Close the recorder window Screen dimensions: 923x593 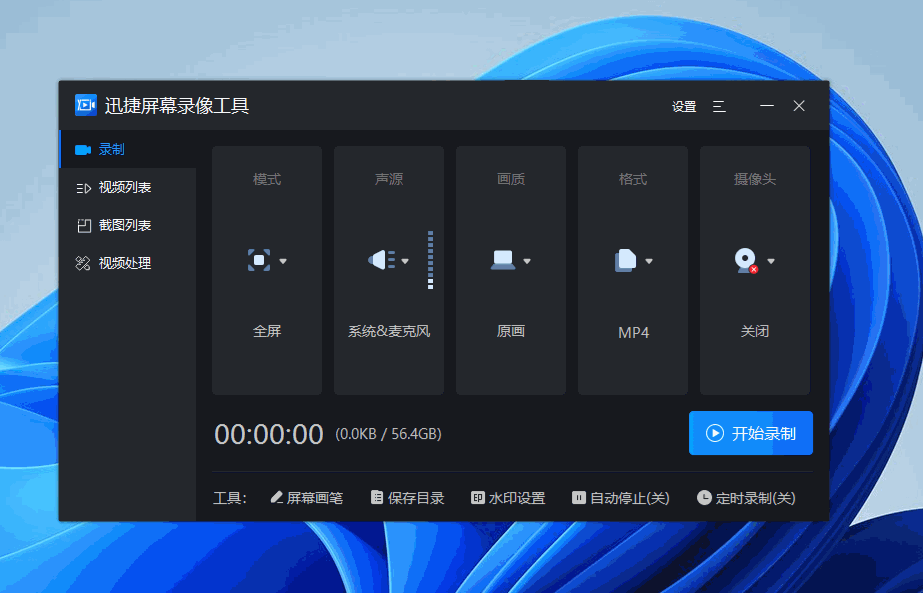tap(799, 106)
